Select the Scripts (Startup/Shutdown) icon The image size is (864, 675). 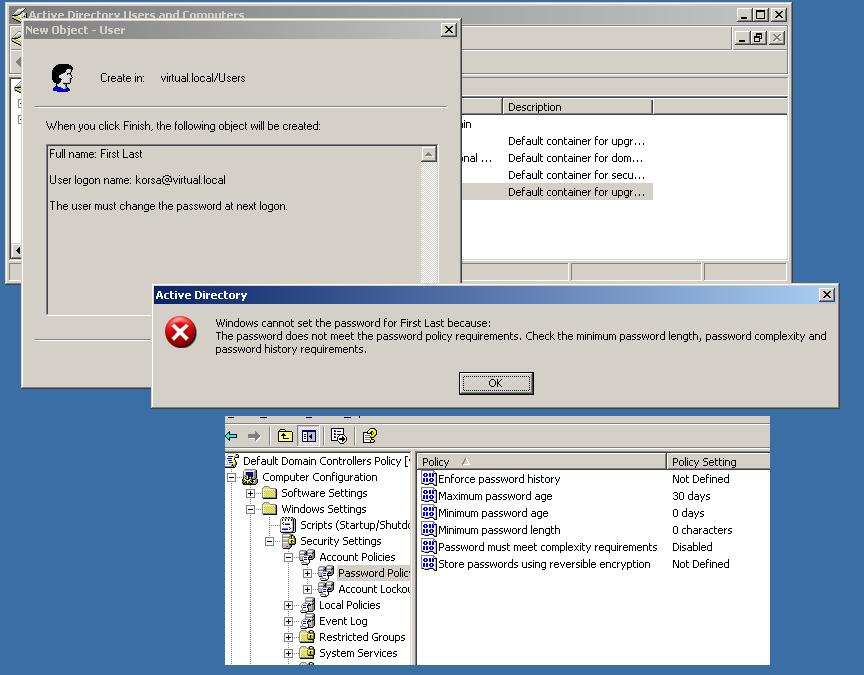tap(288, 525)
